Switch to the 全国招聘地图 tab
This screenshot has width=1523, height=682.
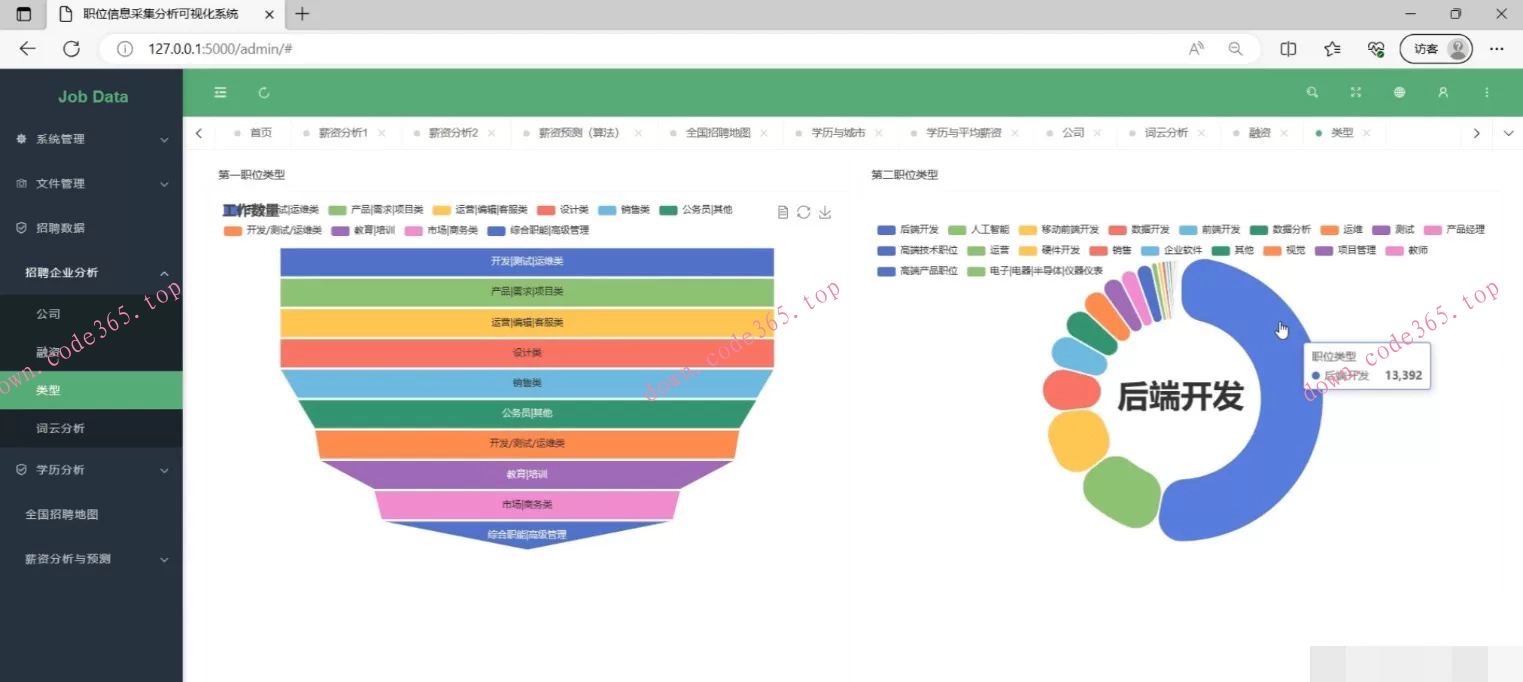pos(717,133)
